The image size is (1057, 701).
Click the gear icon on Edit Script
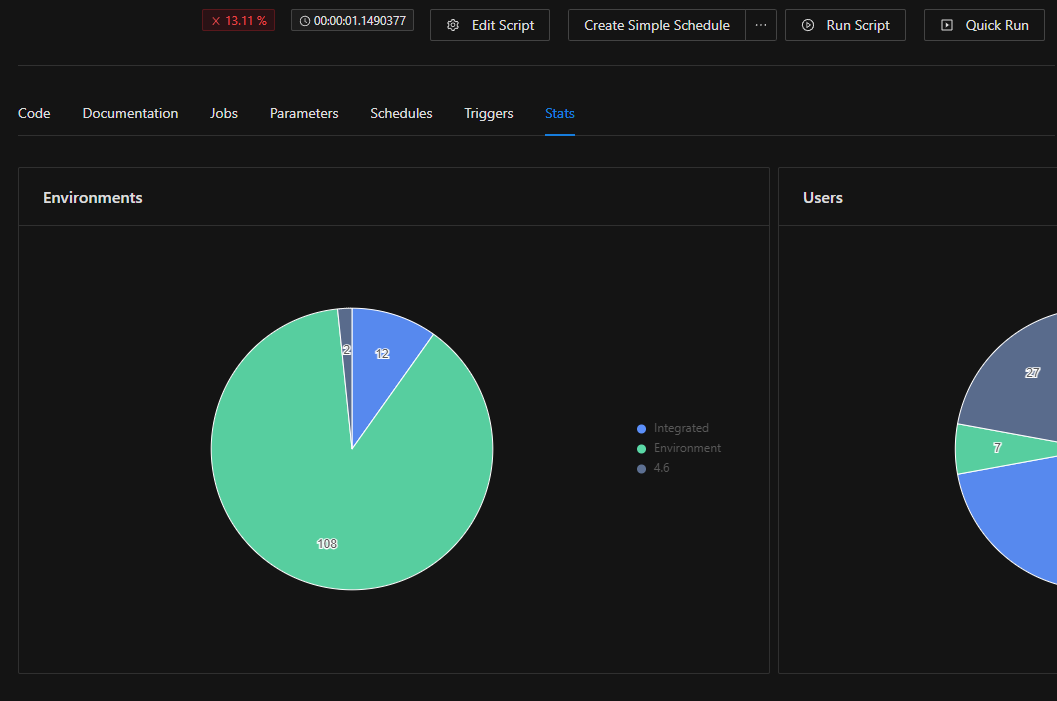point(453,25)
